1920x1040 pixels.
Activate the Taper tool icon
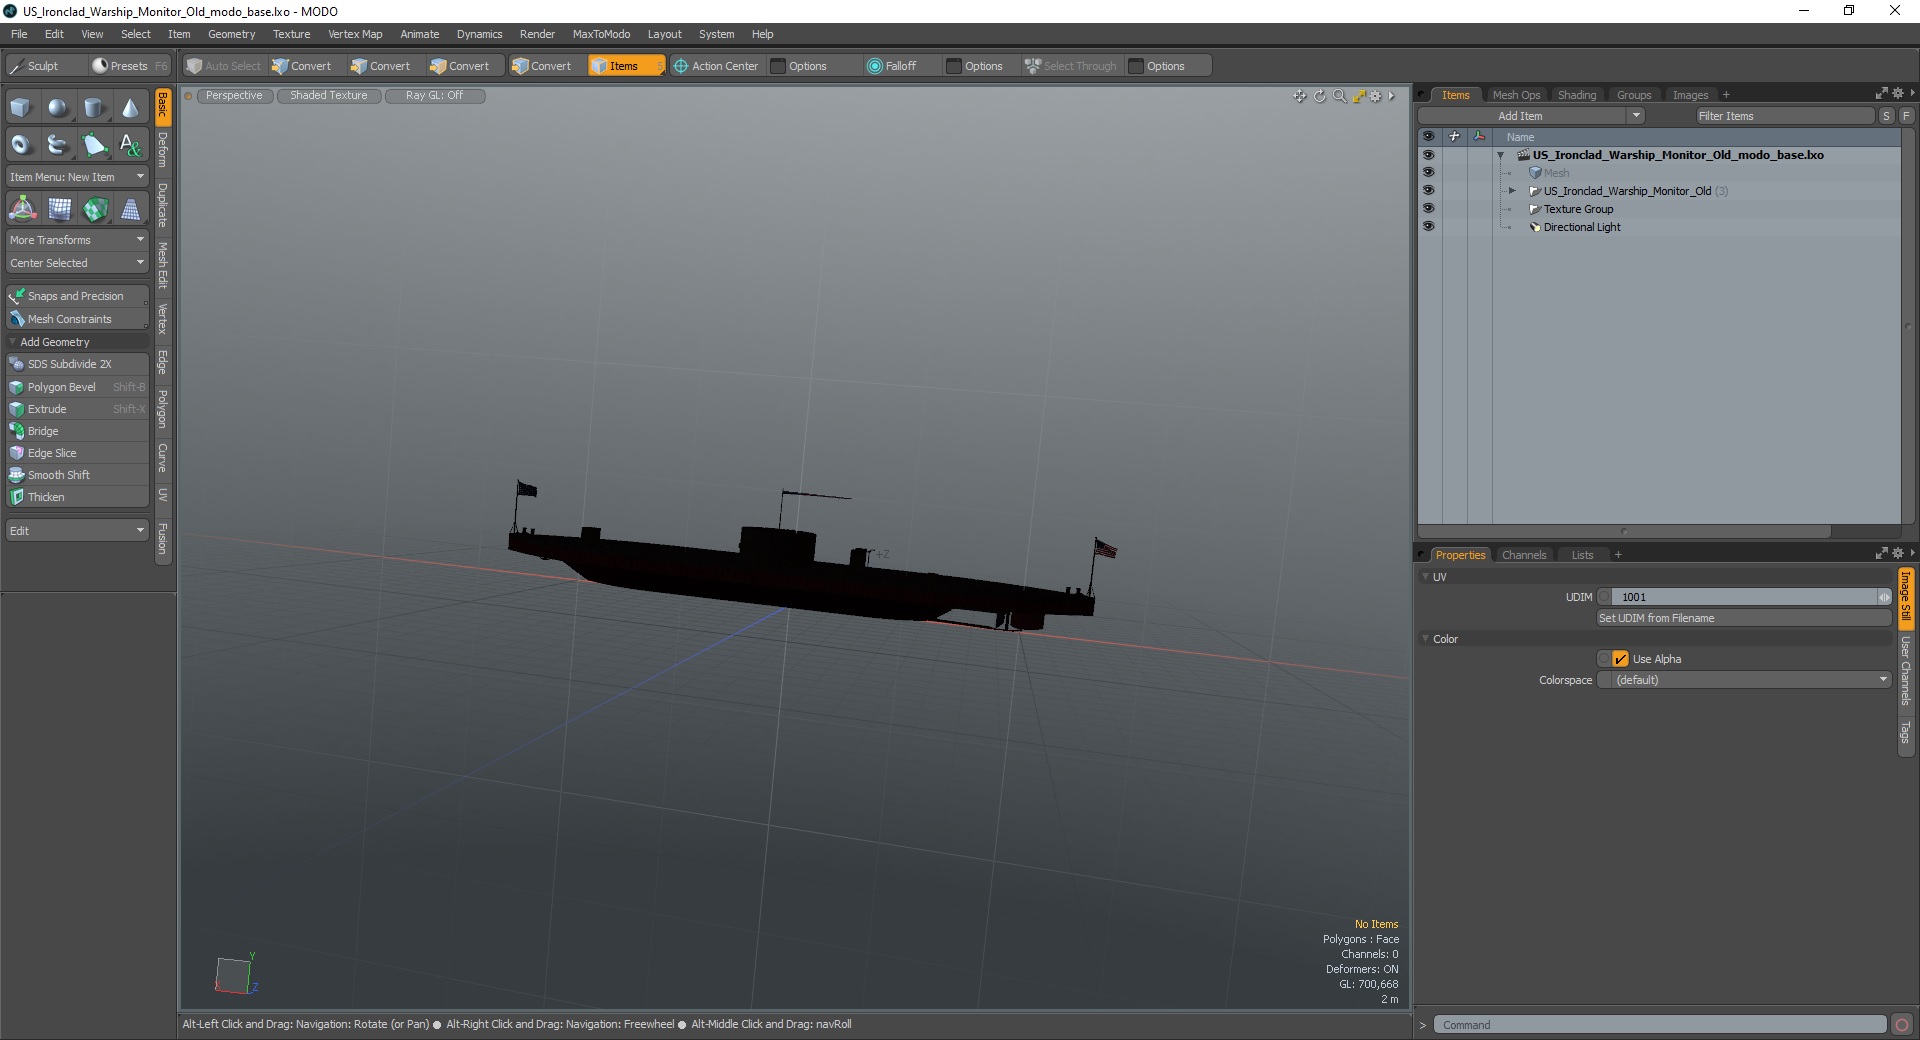tap(130, 209)
